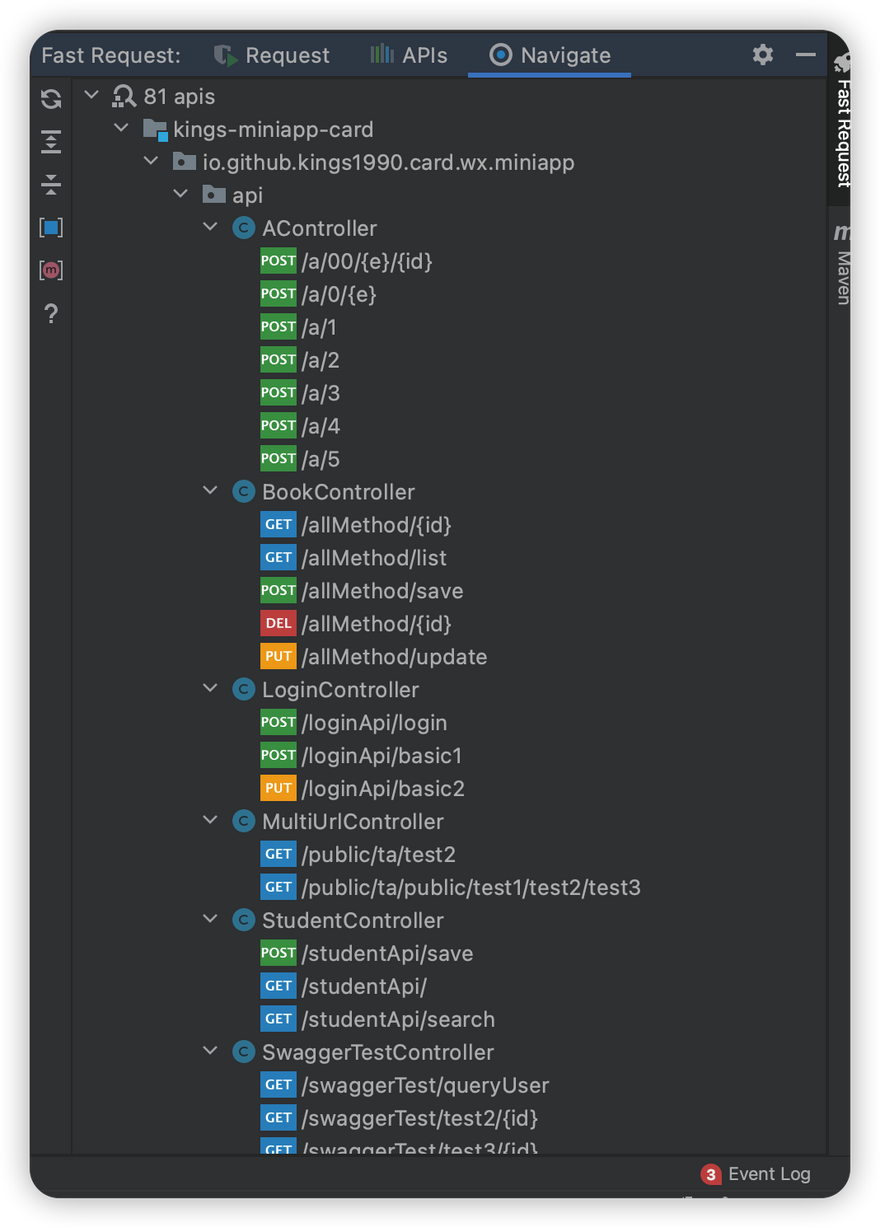Switch to the APIs tab
The image size is (880, 1228).
(409, 55)
